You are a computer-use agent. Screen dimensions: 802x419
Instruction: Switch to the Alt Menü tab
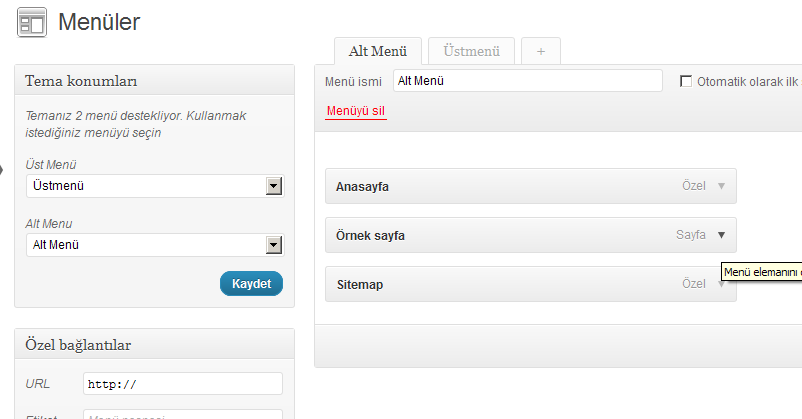pos(377,51)
